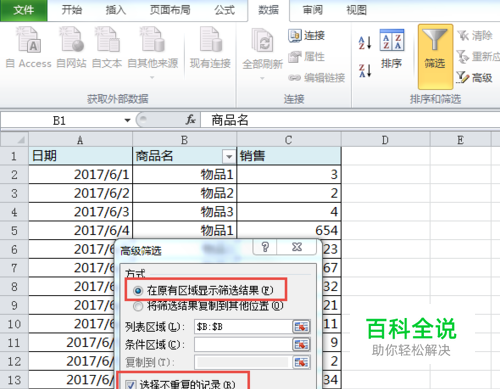Click the Name Box showing B1

click(60, 120)
